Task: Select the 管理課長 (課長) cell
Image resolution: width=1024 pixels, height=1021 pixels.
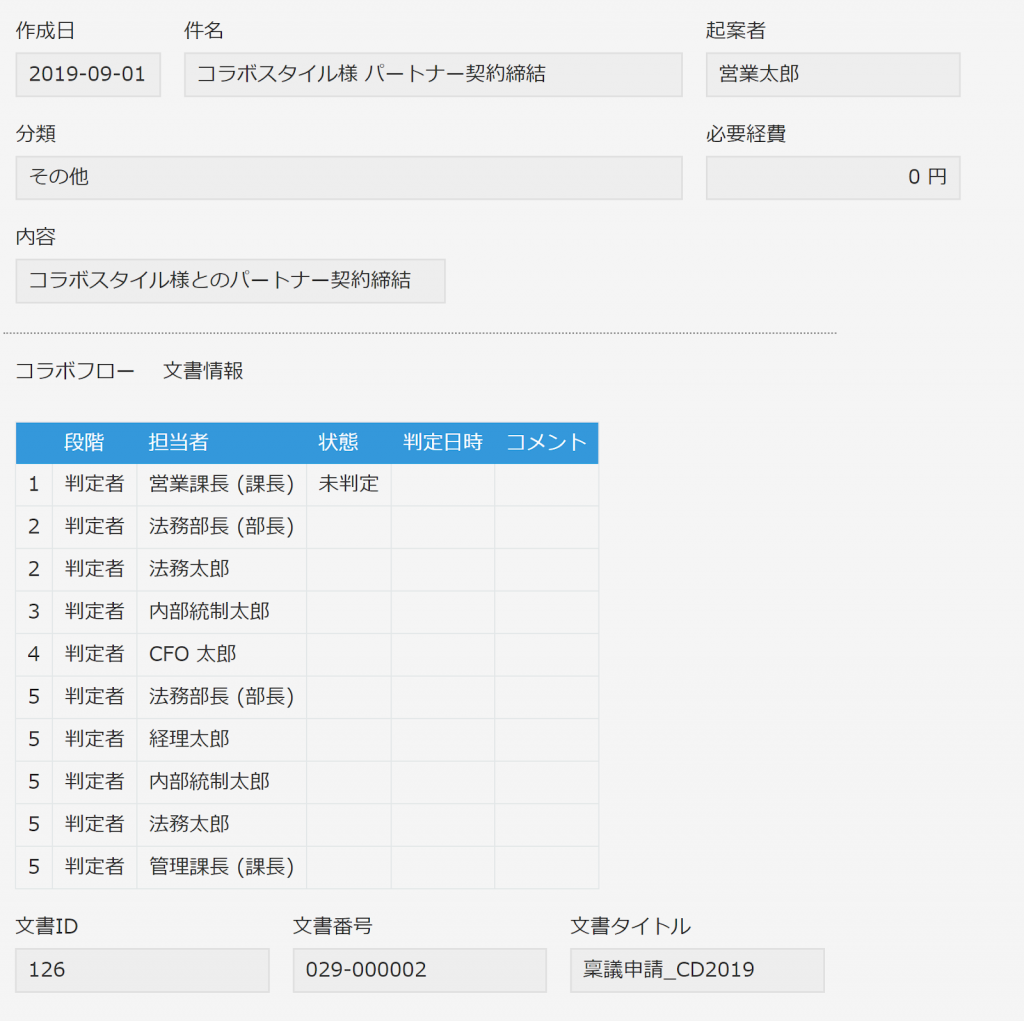Action: 221,867
